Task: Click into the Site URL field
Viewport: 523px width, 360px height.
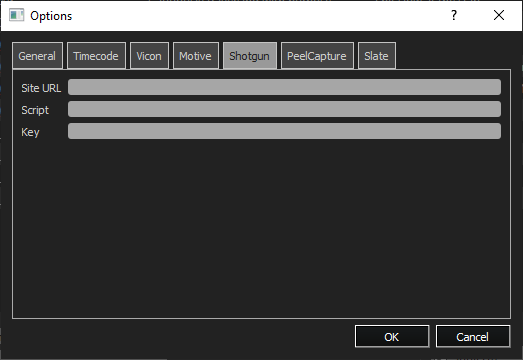Action: [x=284, y=87]
